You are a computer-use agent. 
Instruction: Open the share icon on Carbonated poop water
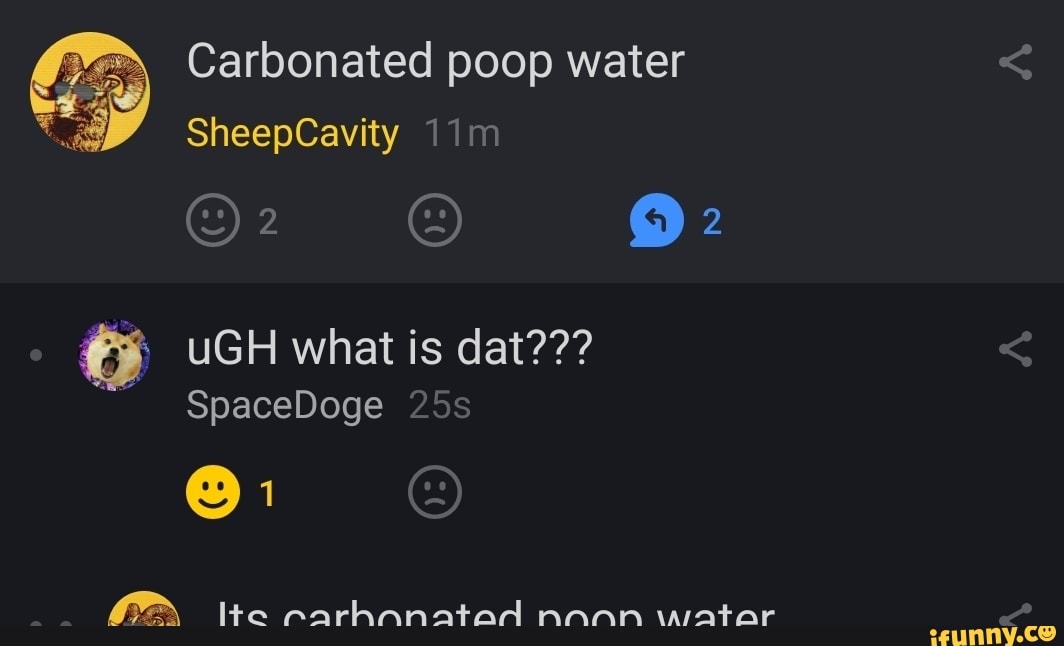pyautogui.click(x=1016, y=60)
